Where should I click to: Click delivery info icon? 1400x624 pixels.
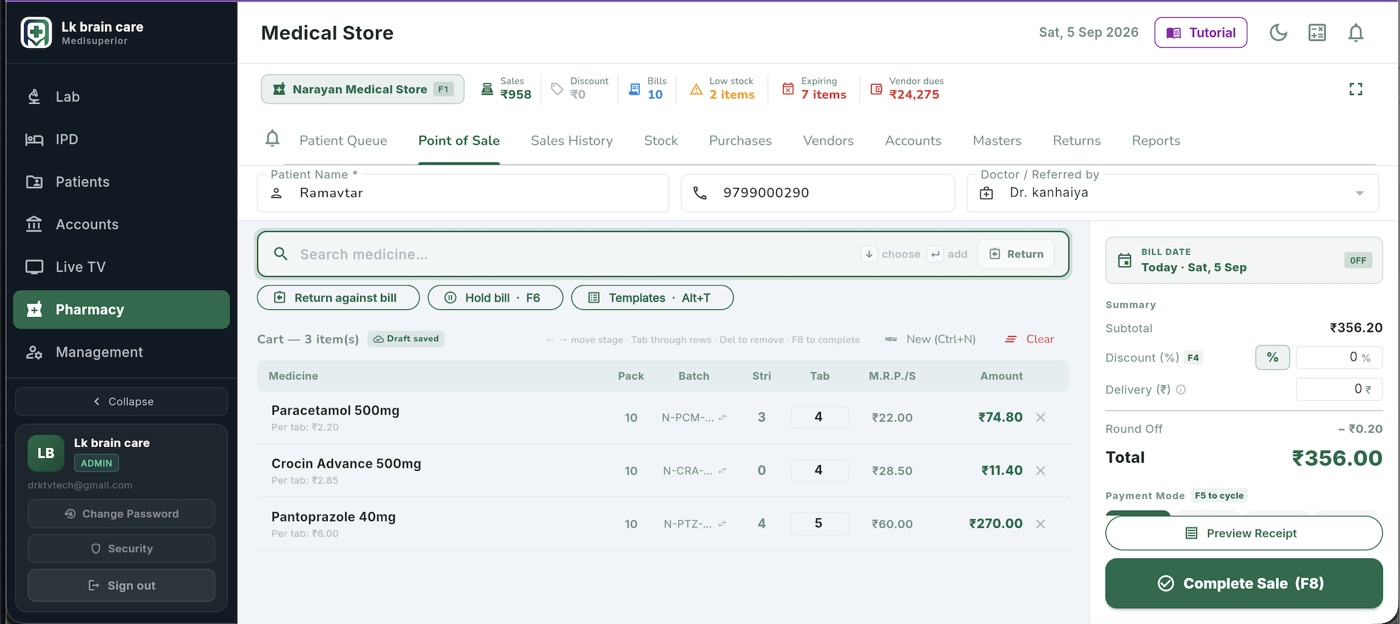(x=1181, y=390)
